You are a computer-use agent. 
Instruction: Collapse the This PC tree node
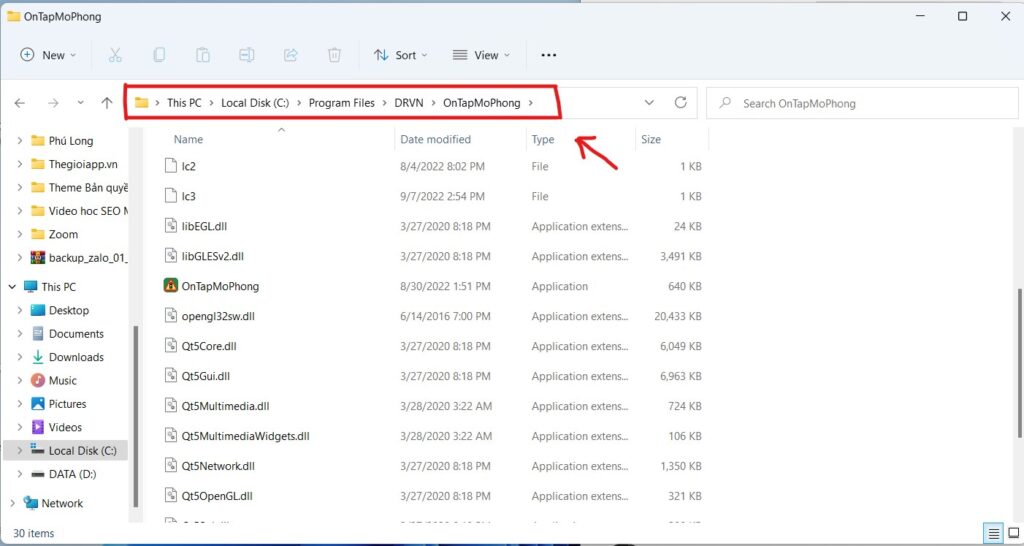(x=12, y=287)
